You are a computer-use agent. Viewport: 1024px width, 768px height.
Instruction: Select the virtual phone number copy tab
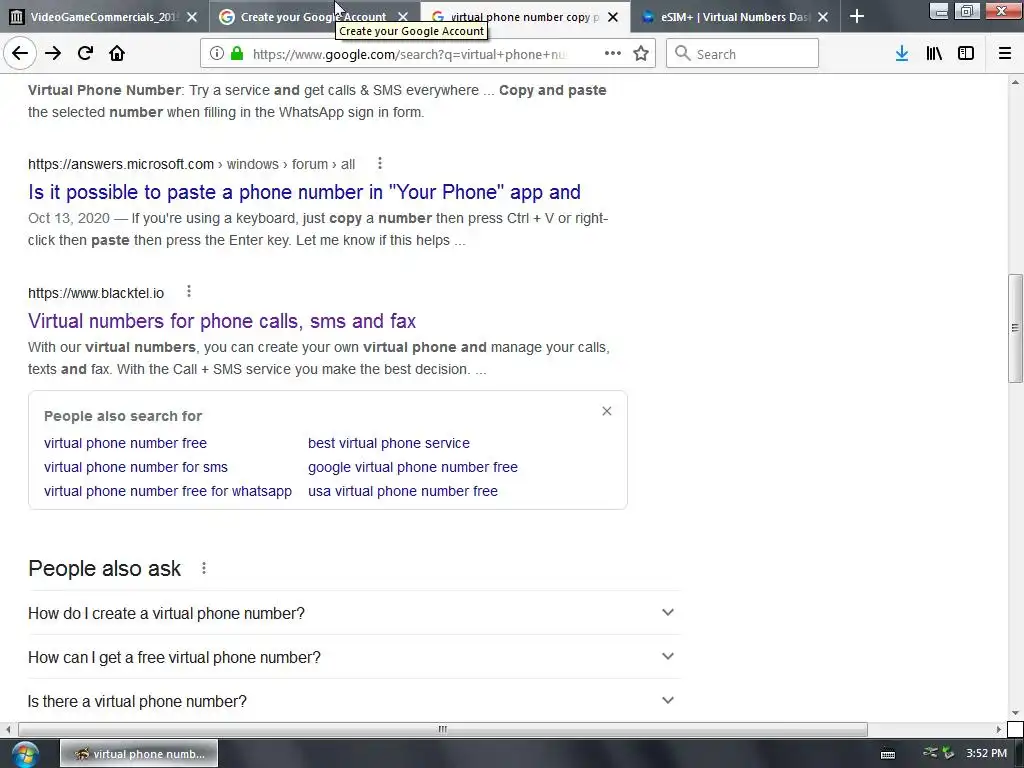click(525, 17)
